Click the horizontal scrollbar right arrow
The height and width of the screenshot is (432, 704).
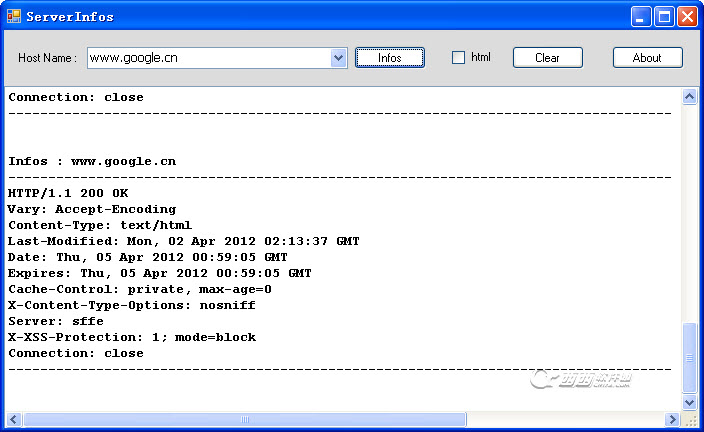[672, 419]
